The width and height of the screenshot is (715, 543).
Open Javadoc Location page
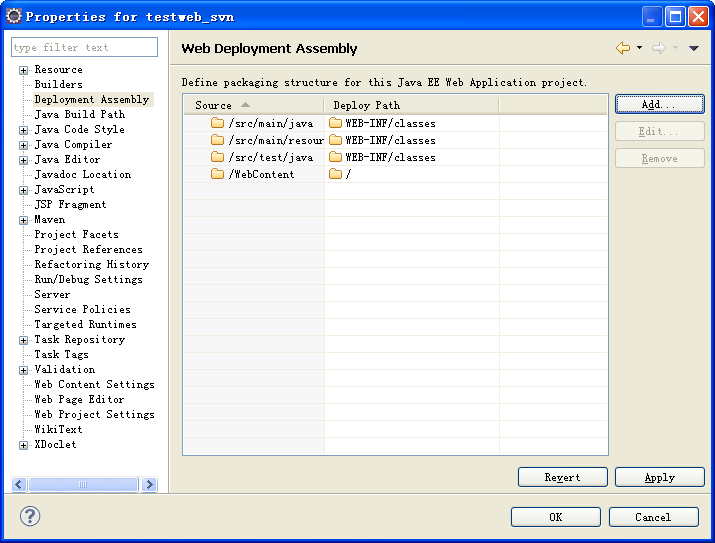click(83, 174)
